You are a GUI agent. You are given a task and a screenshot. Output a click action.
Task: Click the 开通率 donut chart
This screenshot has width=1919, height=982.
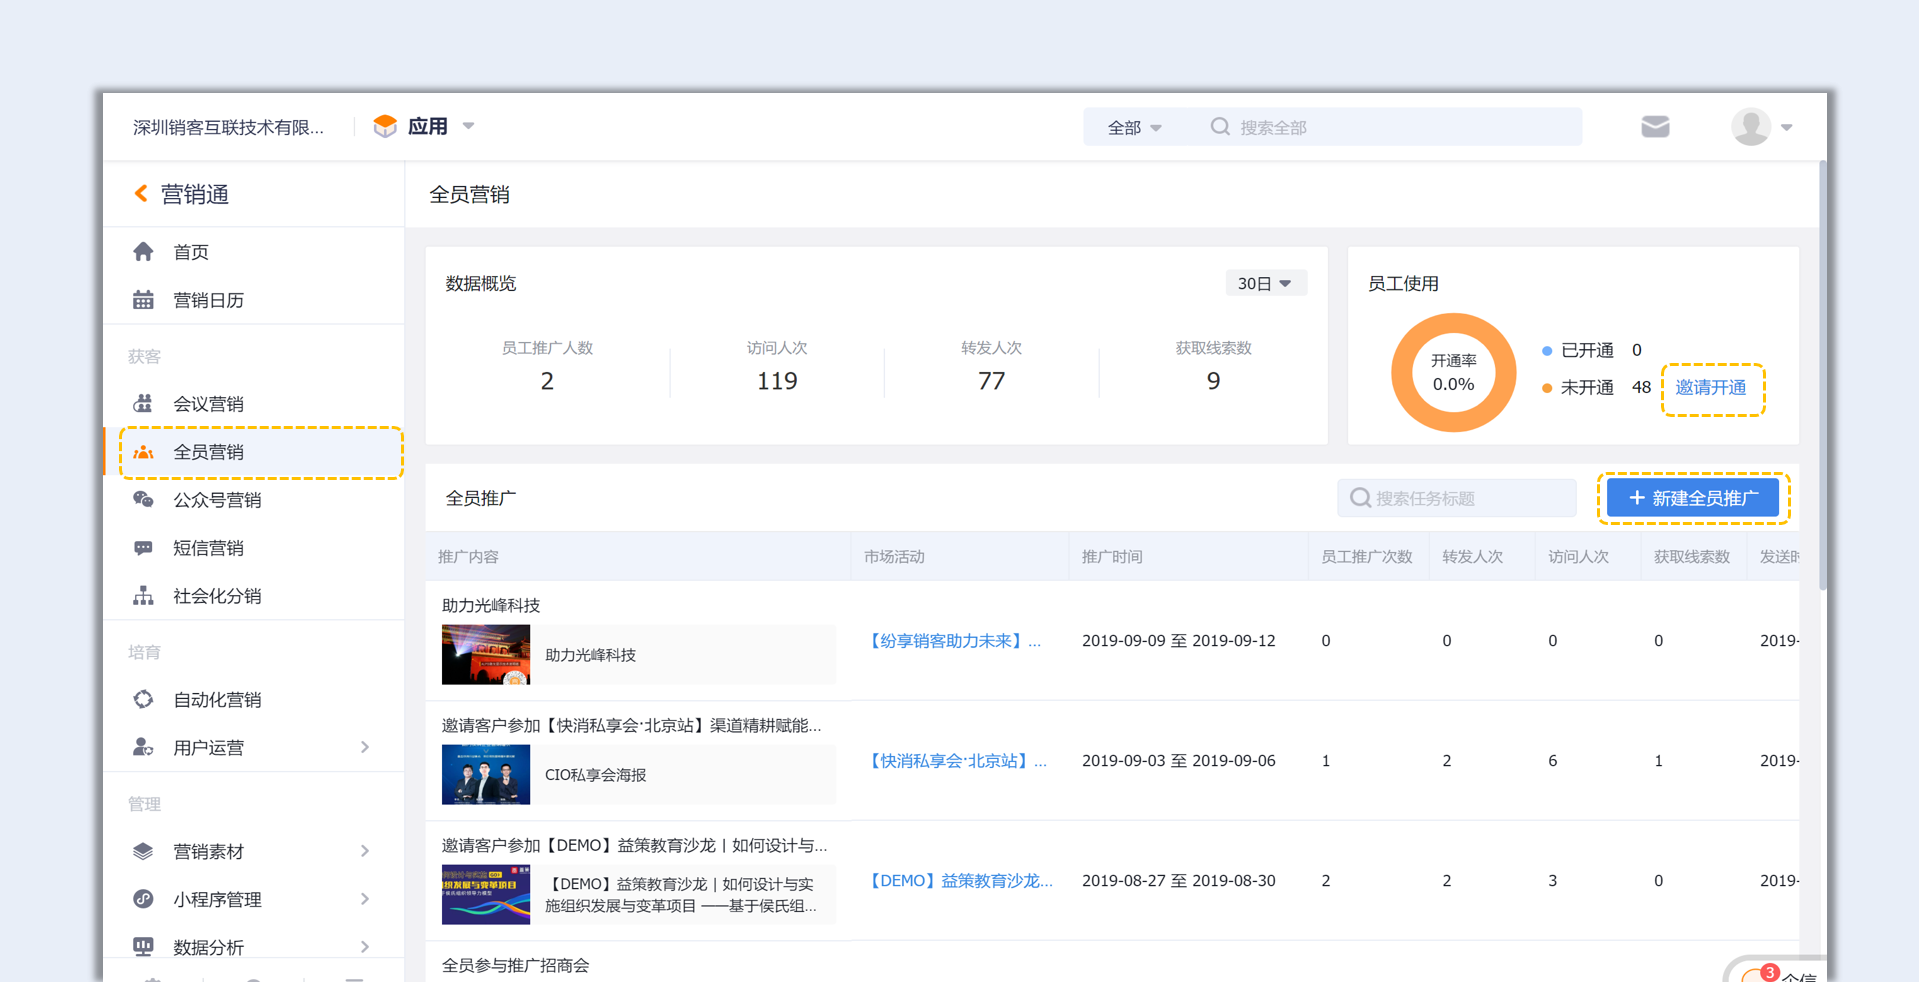point(1453,373)
